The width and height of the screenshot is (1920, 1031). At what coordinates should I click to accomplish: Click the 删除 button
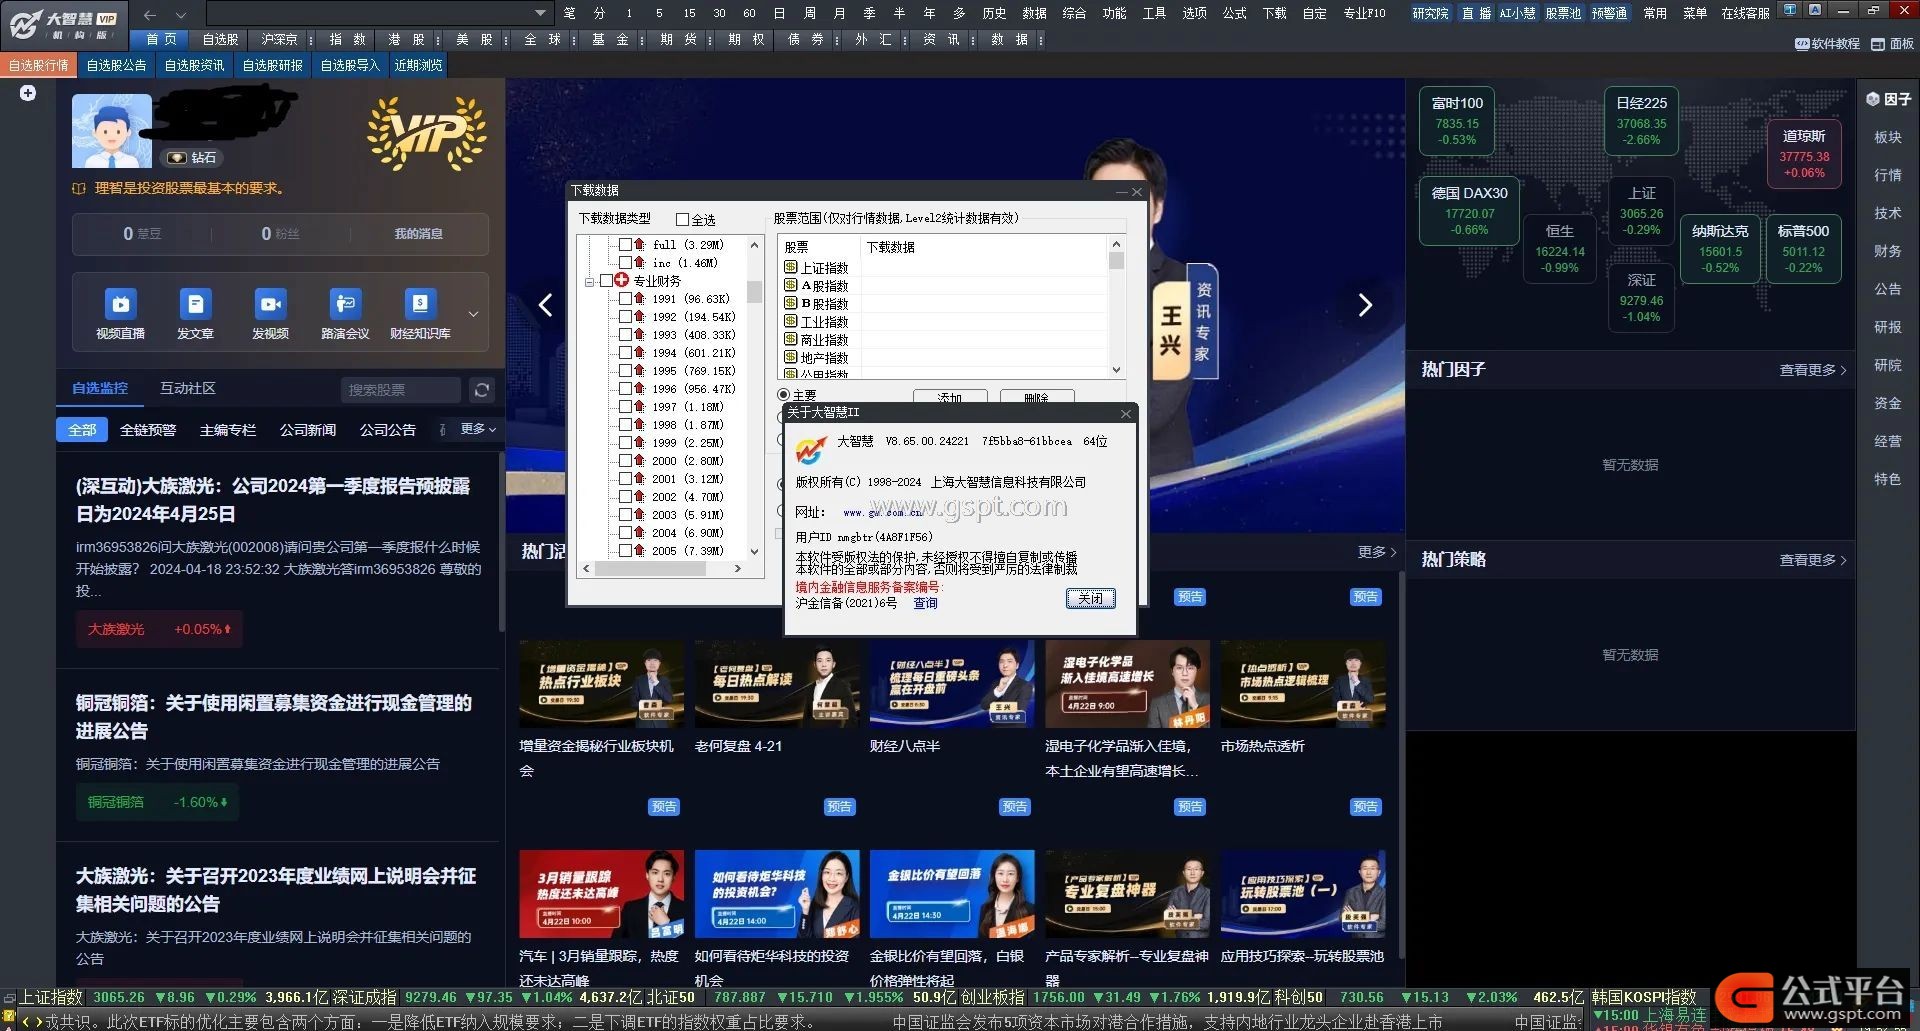(1036, 397)
